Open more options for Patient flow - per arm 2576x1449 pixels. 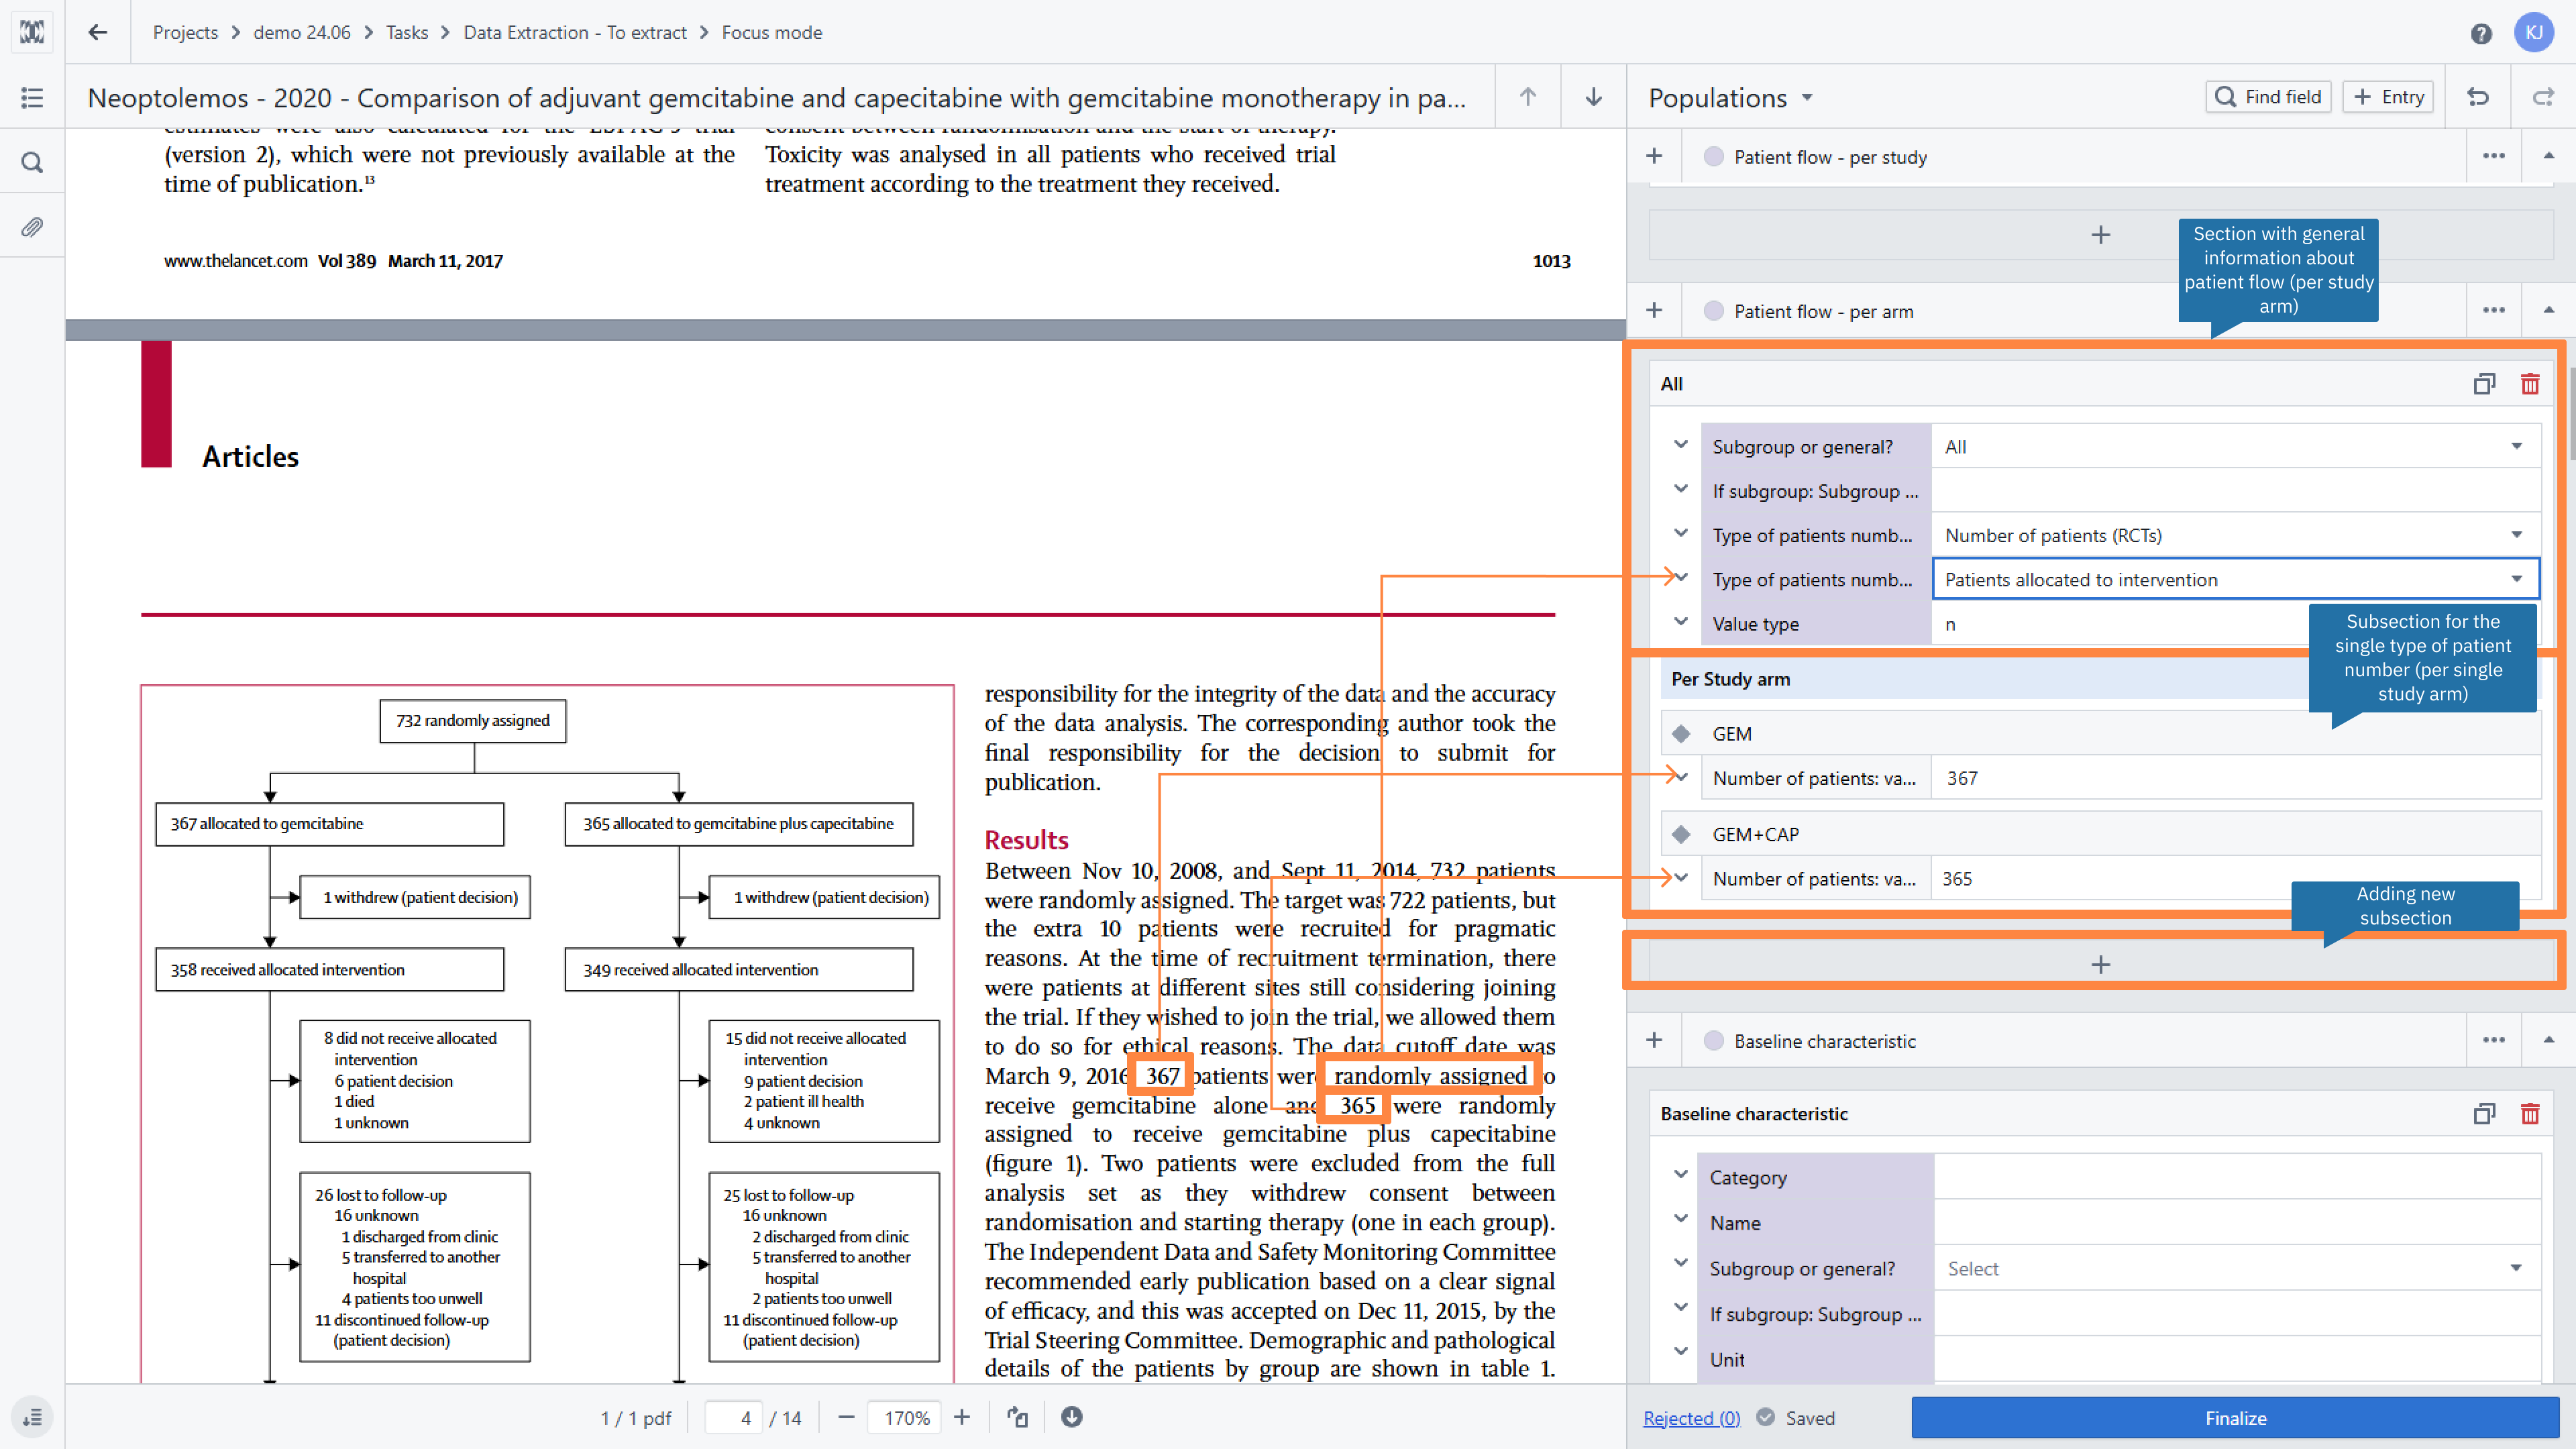[x=2493, y=310]
